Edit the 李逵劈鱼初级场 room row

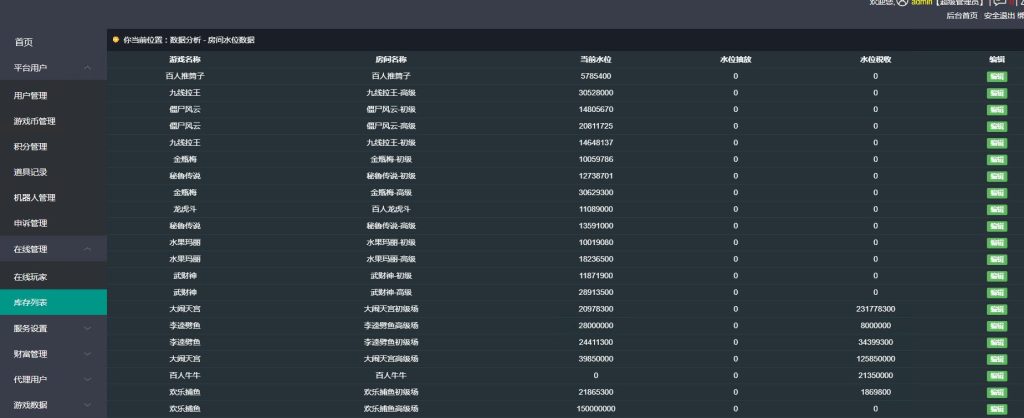tap(997, 343)
